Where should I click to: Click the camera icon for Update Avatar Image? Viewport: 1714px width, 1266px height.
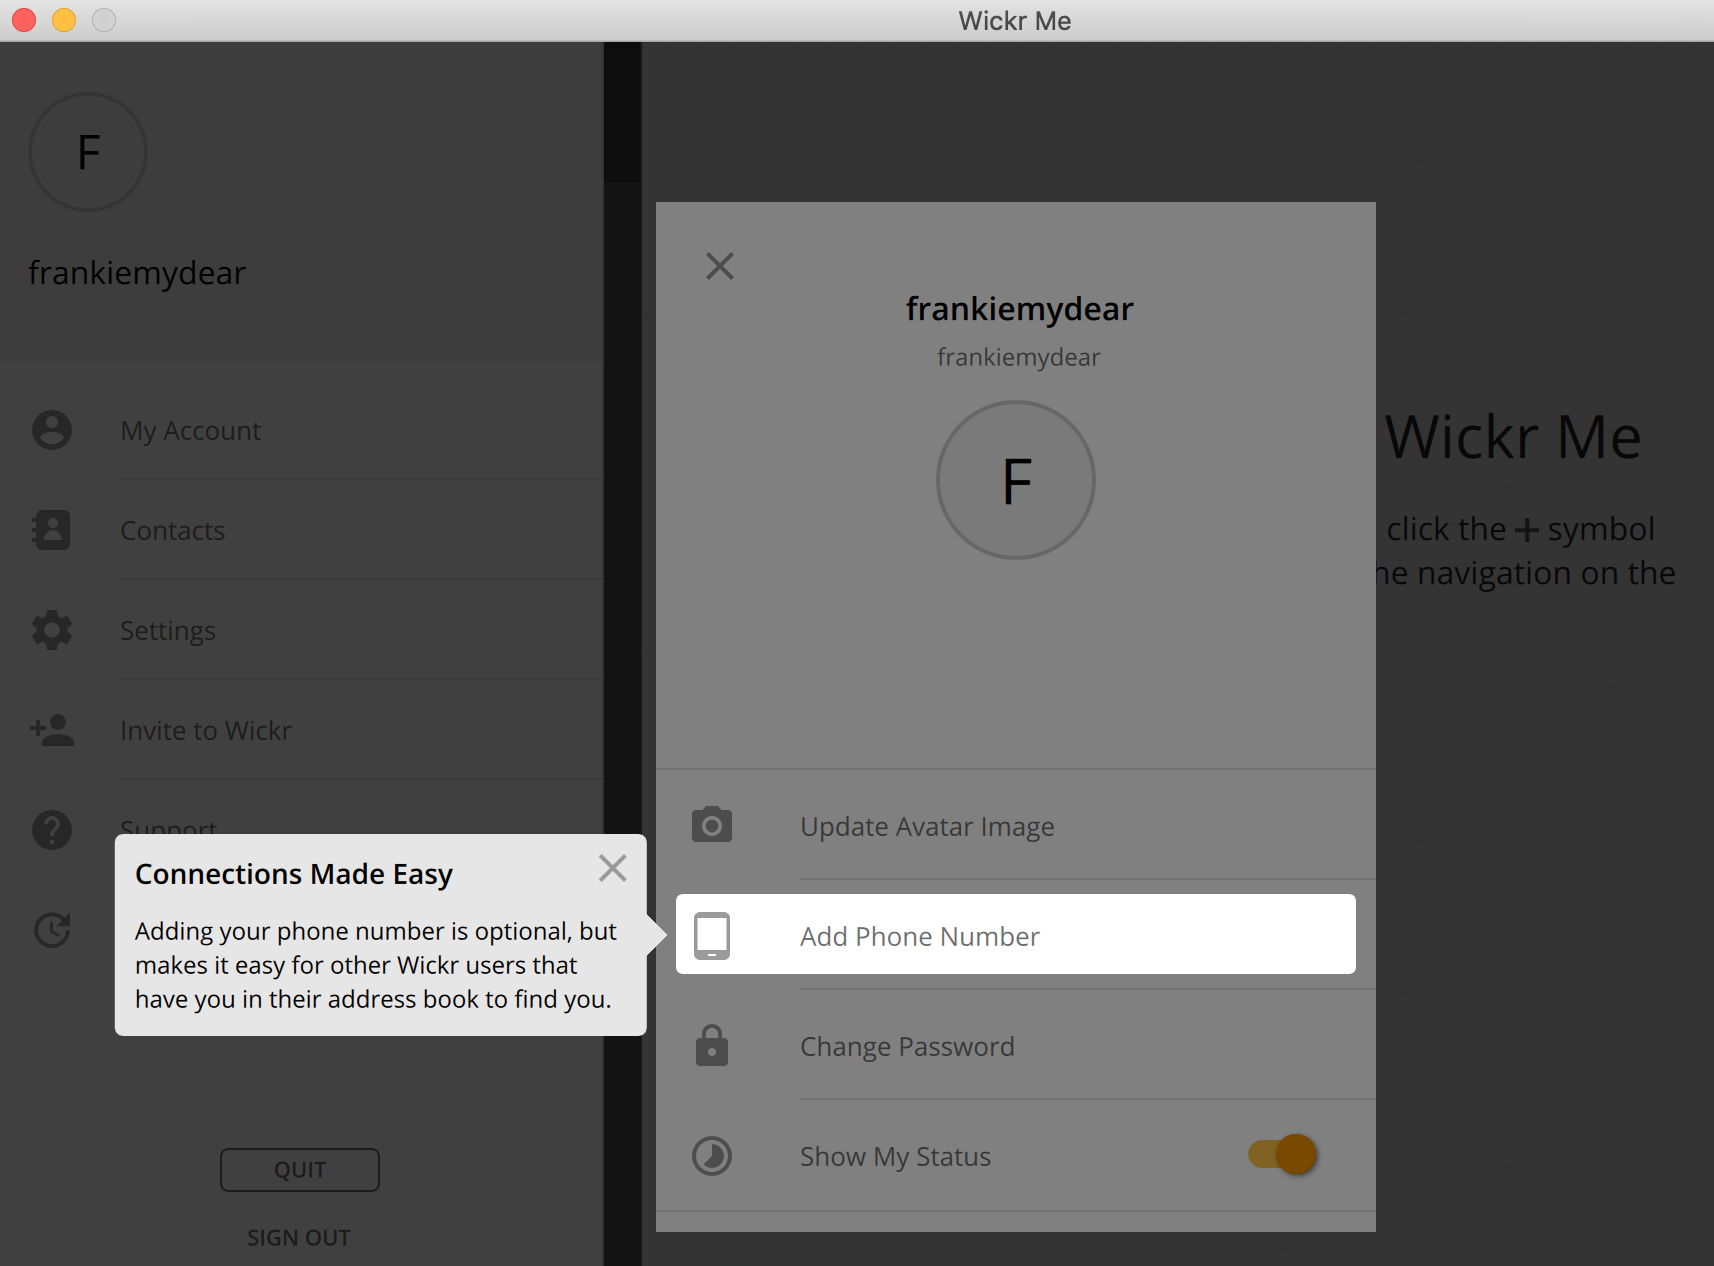click(x=712, y=825)
